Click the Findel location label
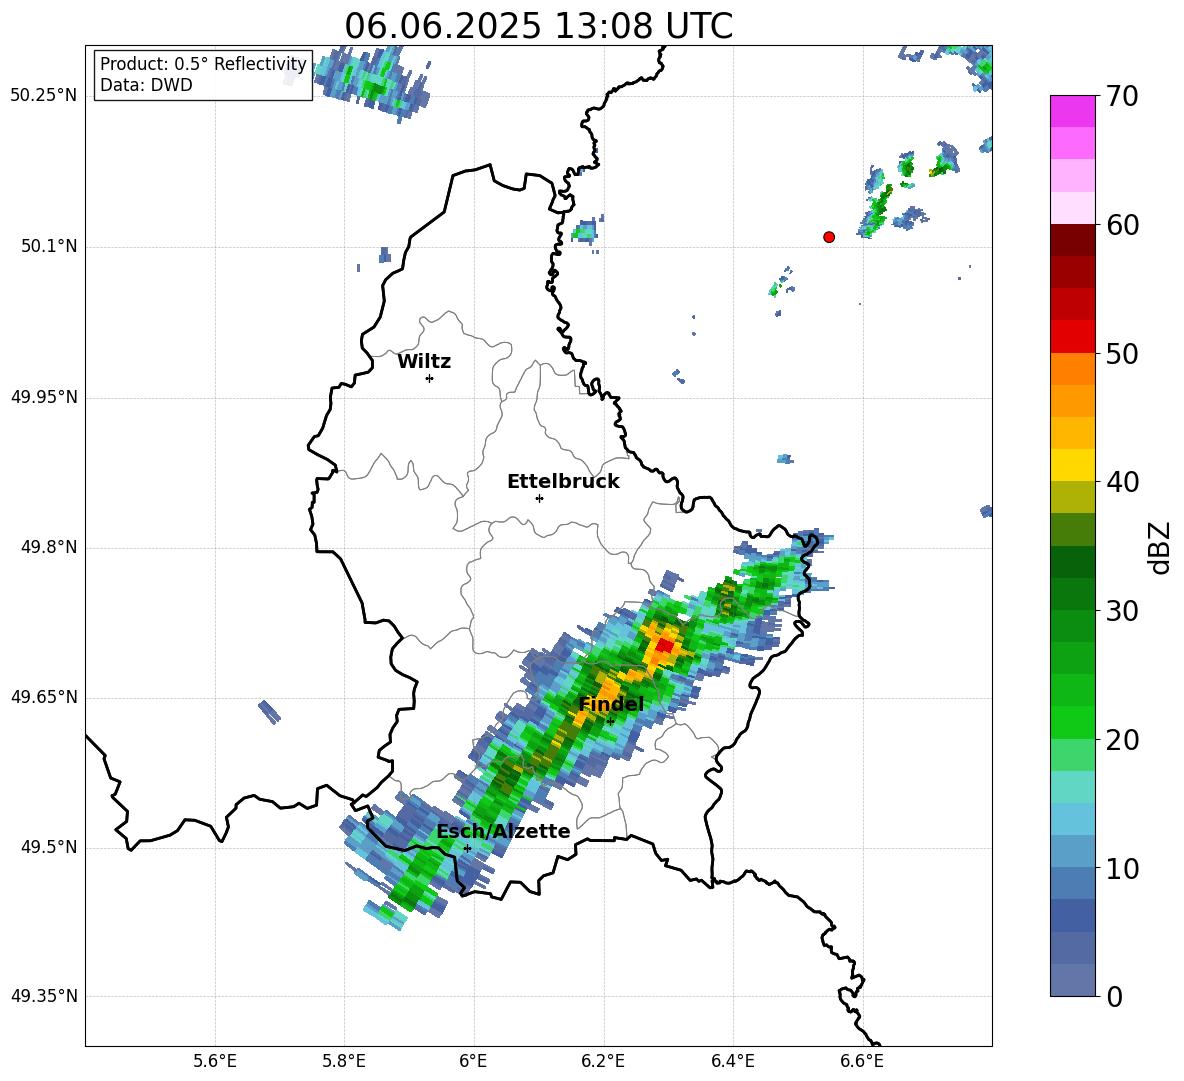 point(611,704)
